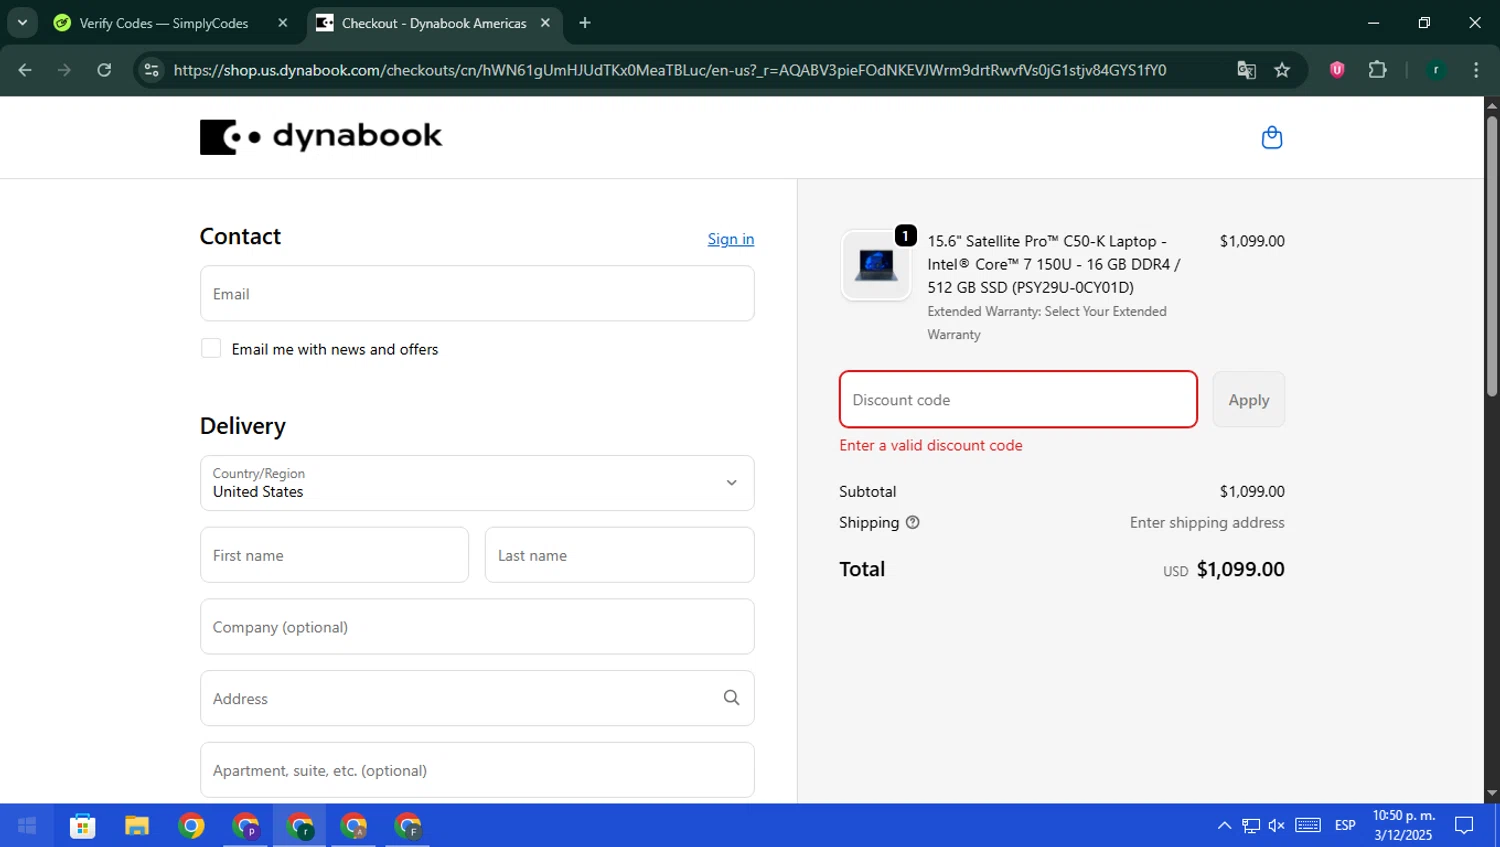The height and width of the screenshot is (847, 1500).
Task: Click the Extended Warranty description text
Action: coord(1047,323)
